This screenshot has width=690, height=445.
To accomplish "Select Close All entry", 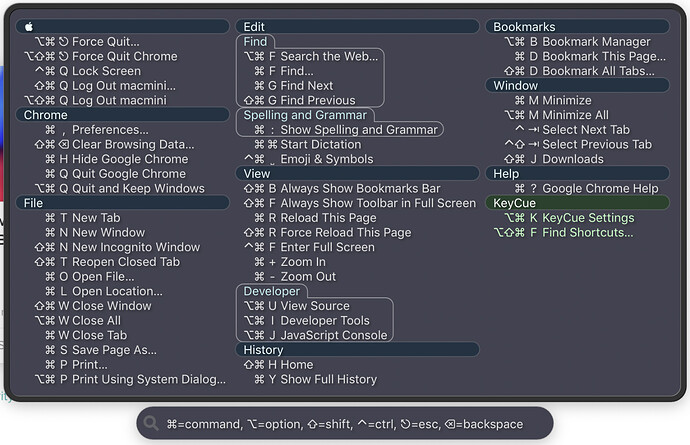I will coord(77,320).
